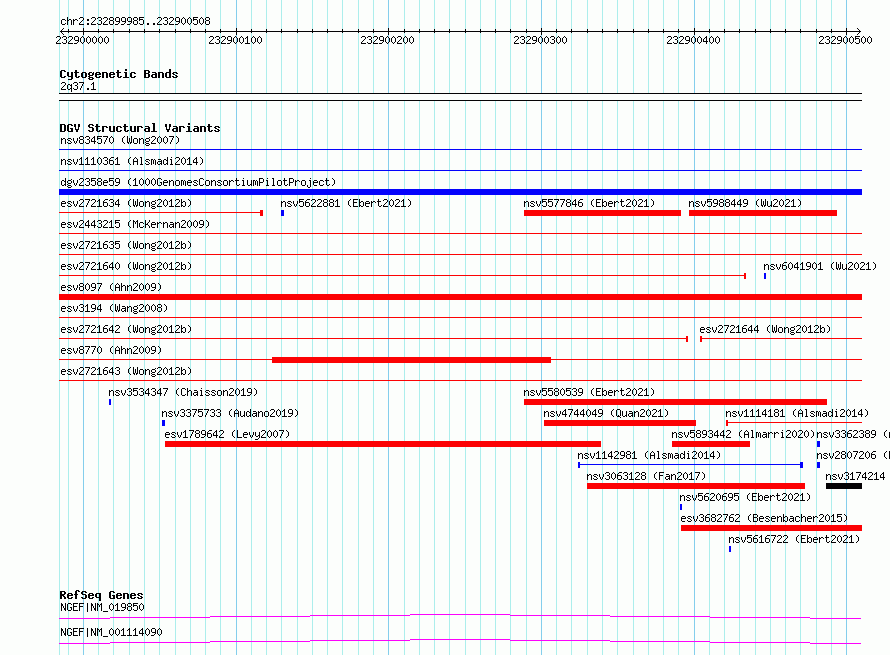The height and width of the screenshot is (655, 890).
Task: Click the chr2:232899985..232900508 region text
Action: [x=135, y=21]
